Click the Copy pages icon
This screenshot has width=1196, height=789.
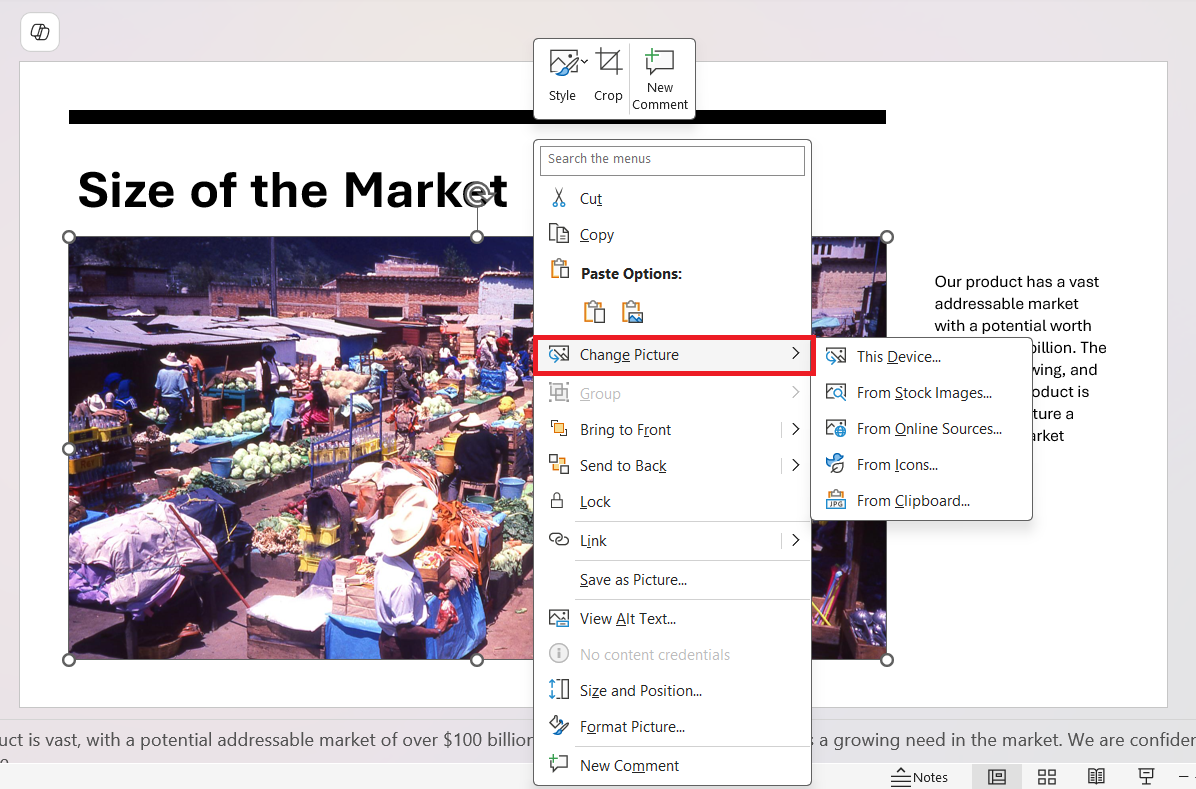click(559, 234)
